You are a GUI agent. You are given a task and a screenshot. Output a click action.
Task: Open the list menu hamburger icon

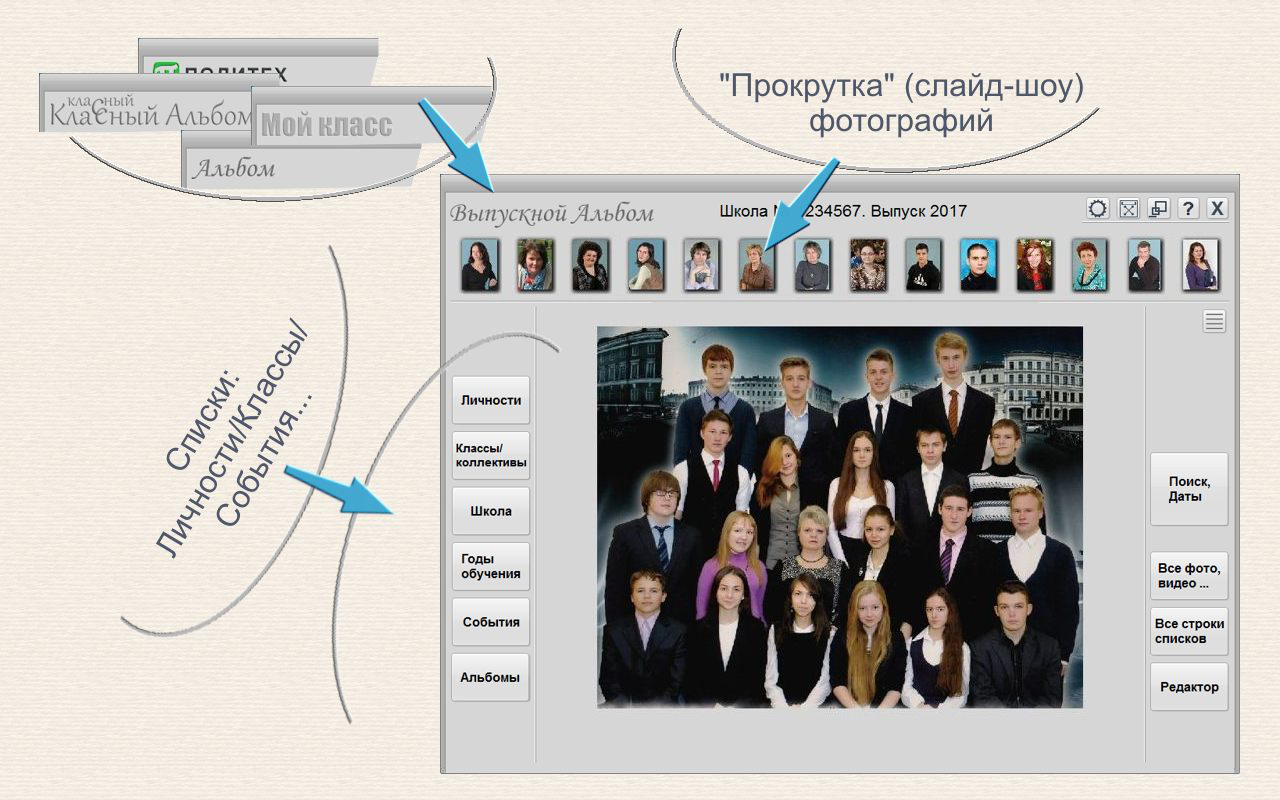click(x=1213, y=320)
